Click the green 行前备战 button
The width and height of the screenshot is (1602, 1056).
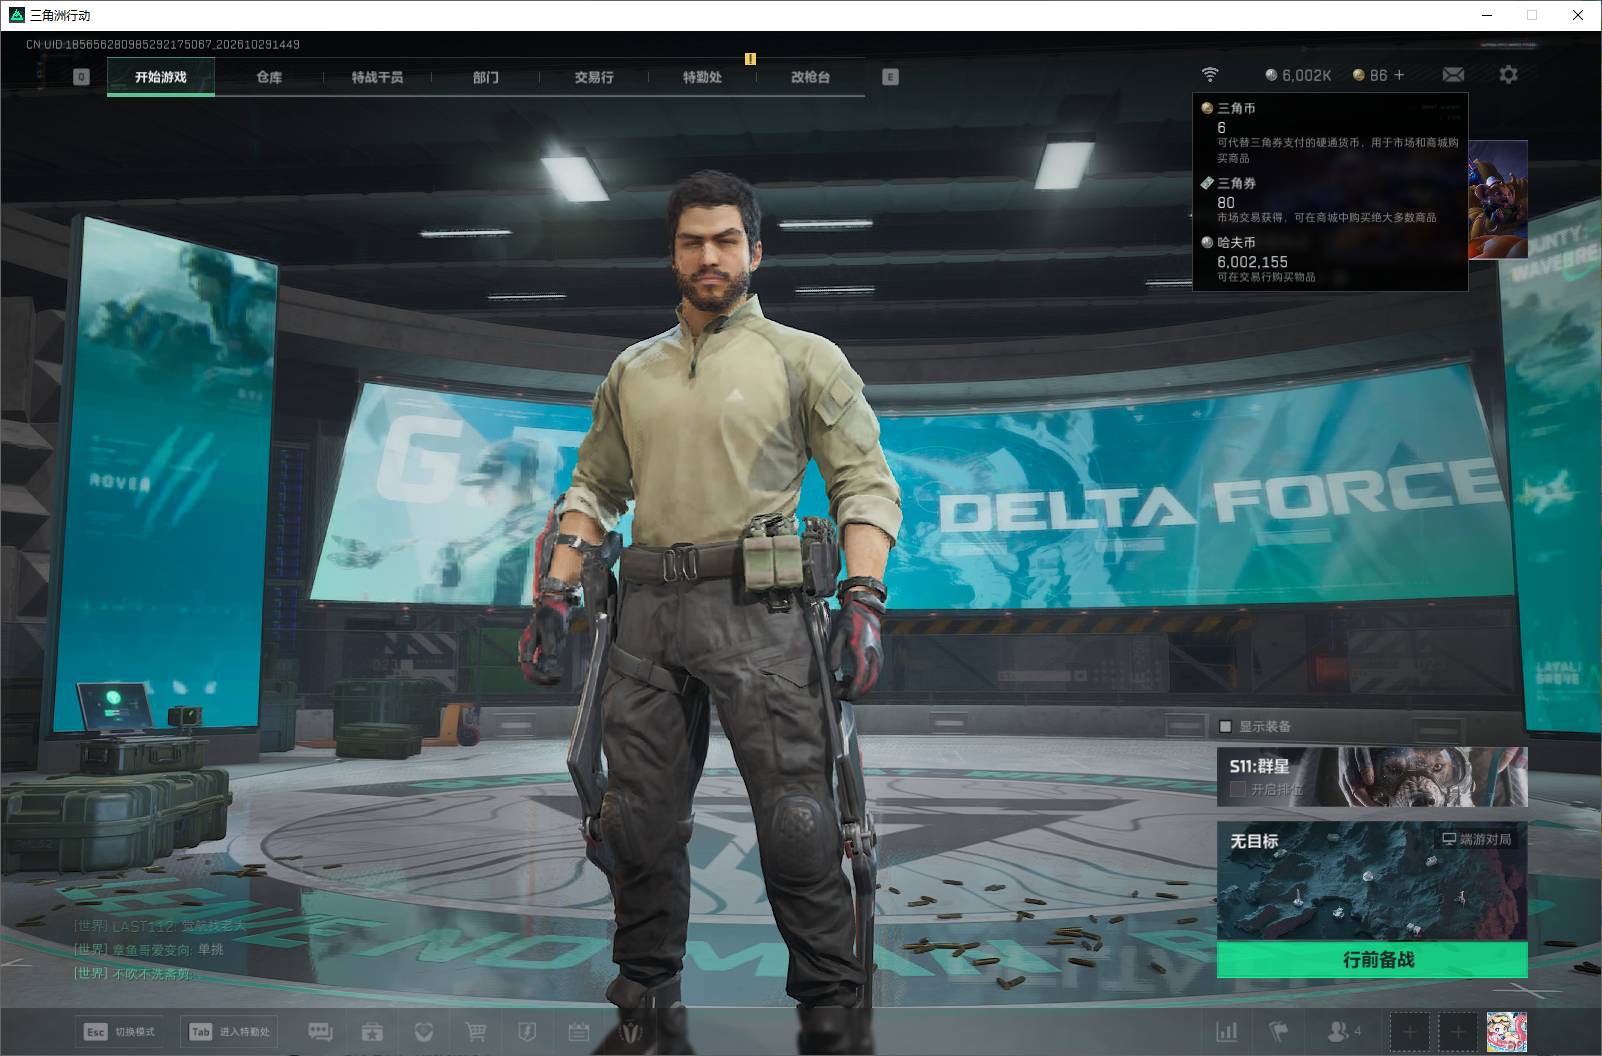pos(1372,960)
